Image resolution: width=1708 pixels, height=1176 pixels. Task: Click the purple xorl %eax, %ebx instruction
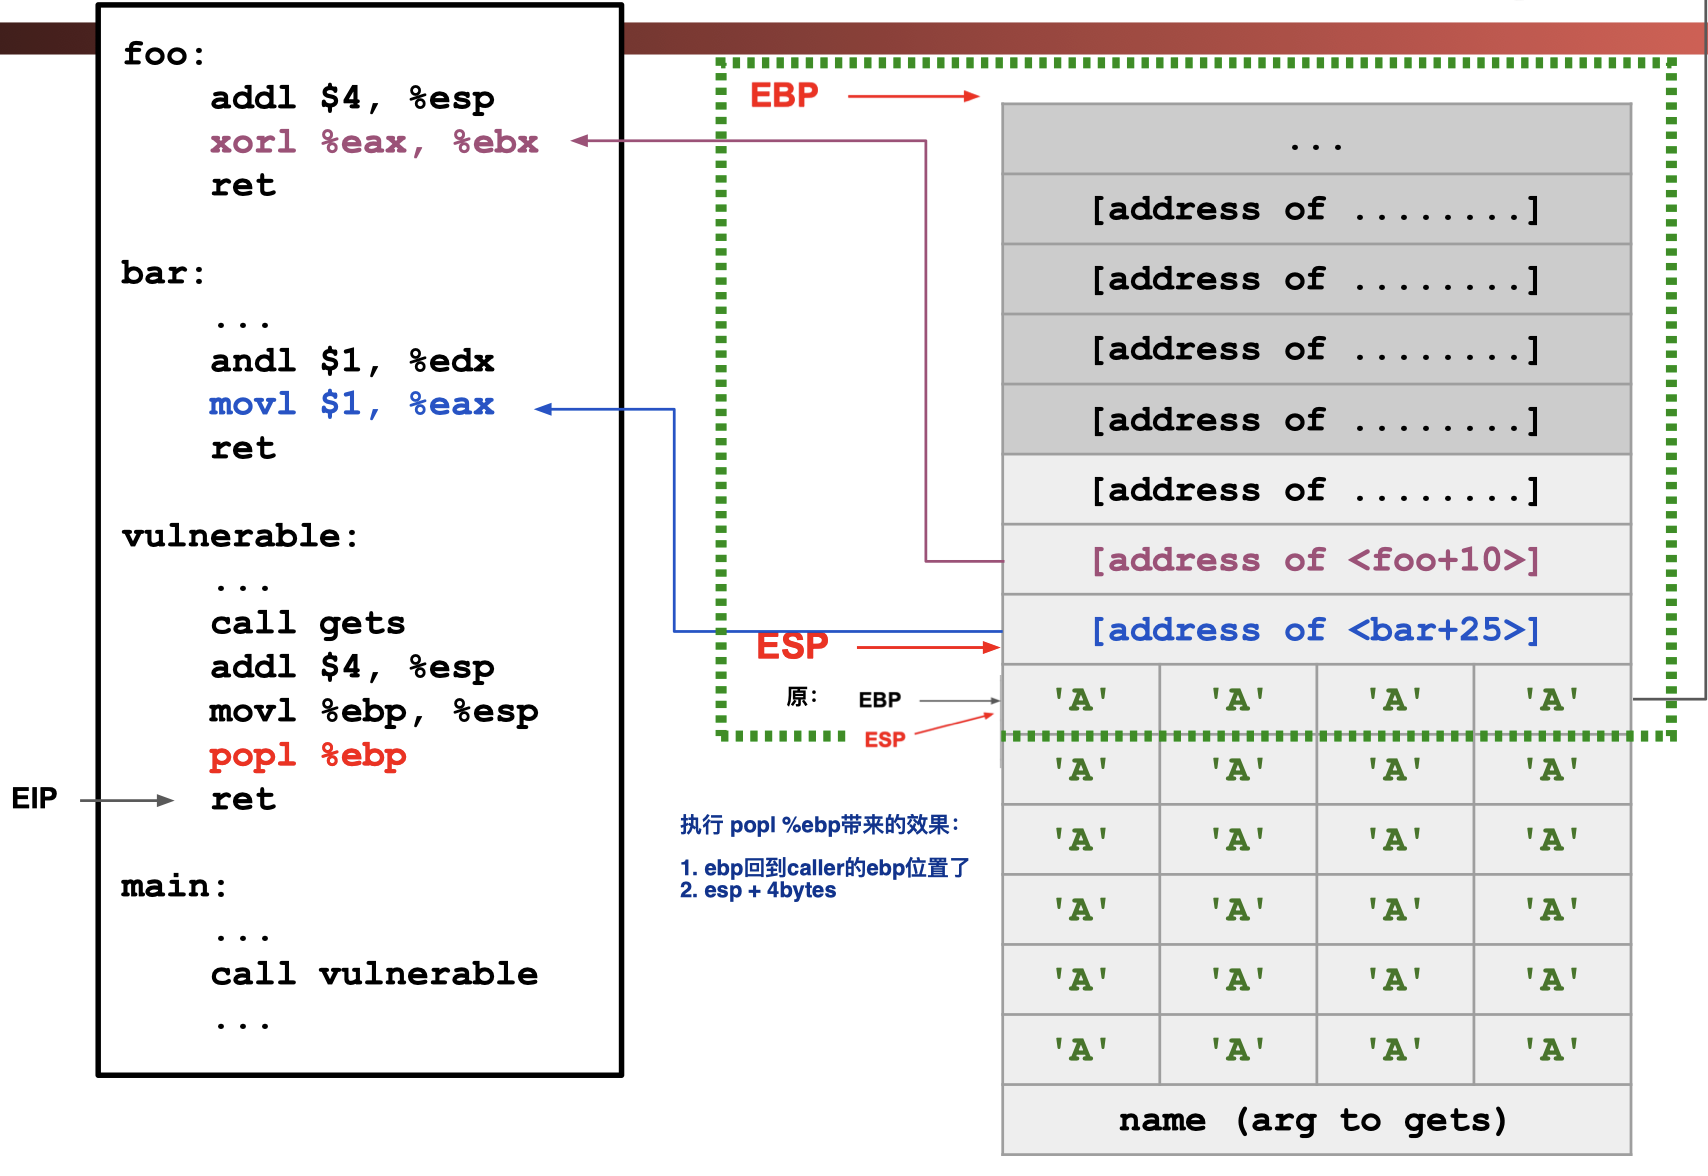pos(374,142)
